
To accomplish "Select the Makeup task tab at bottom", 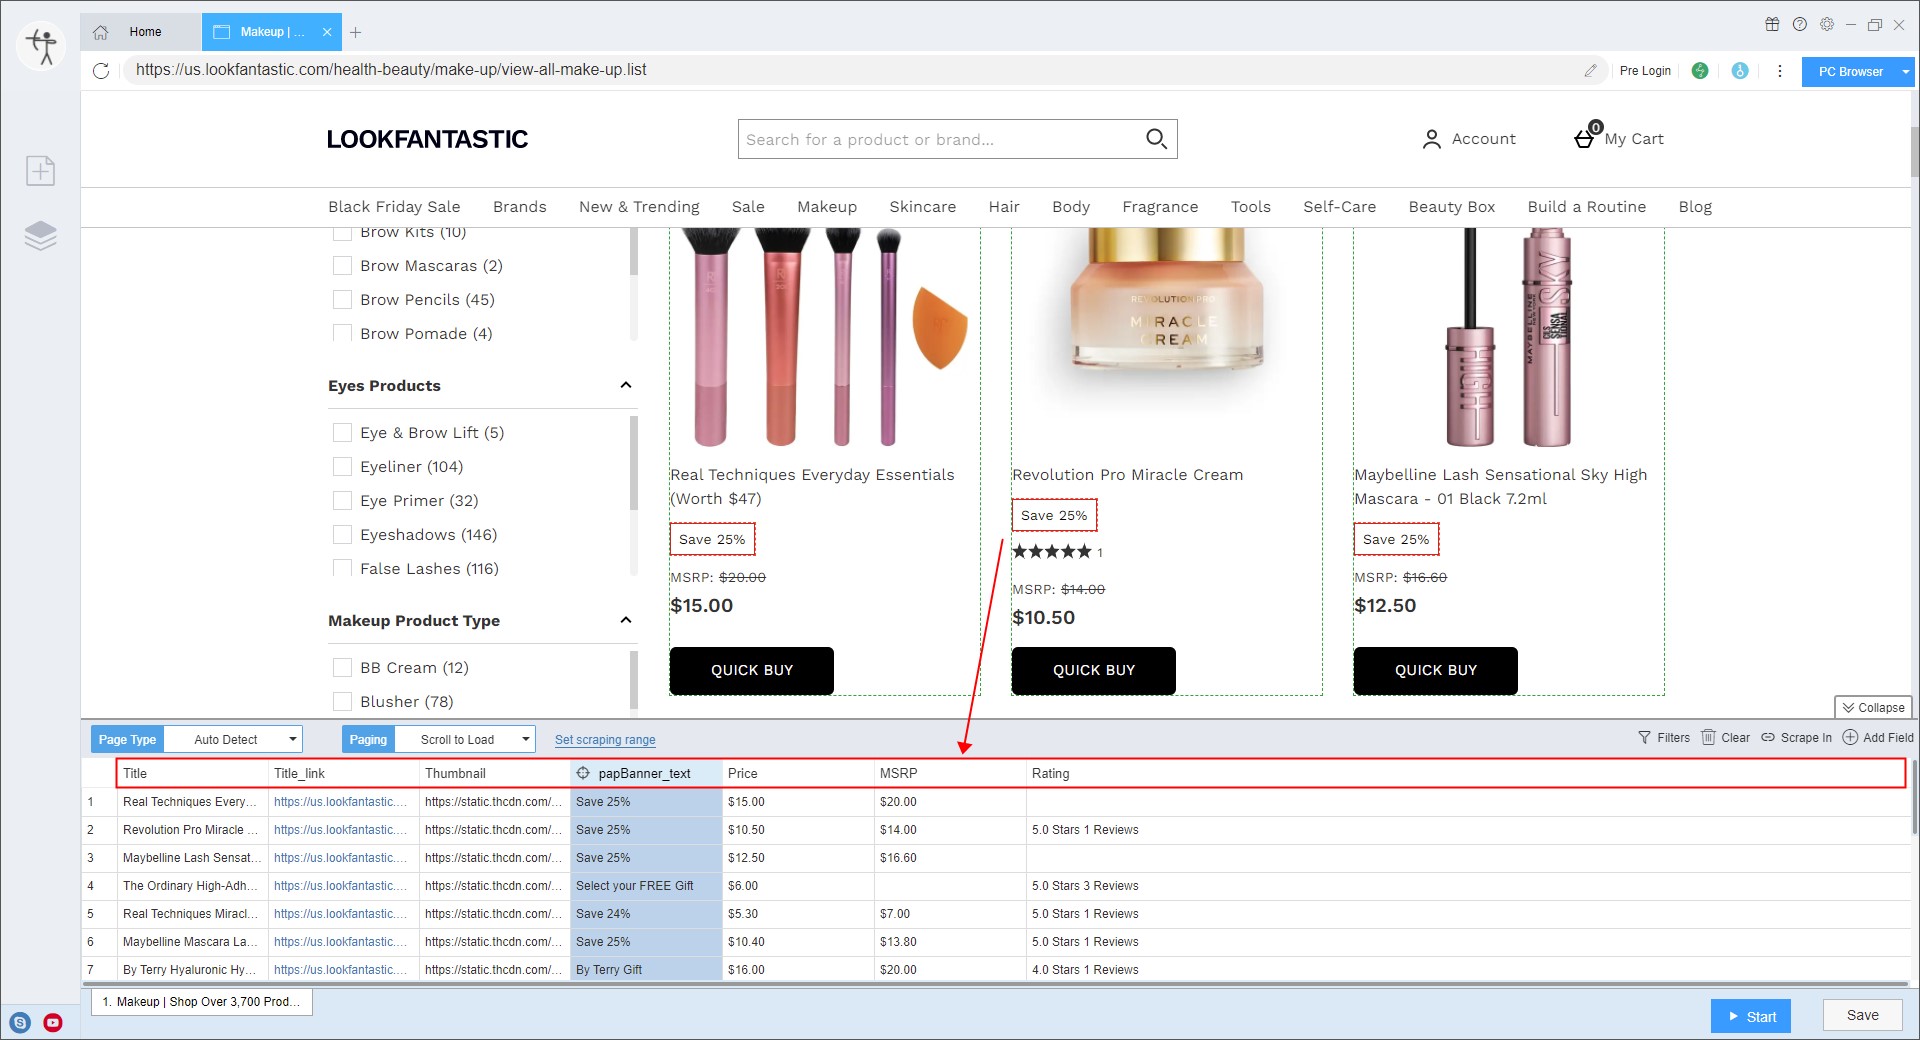I will pyautogui.click(x=202, y=1002).
